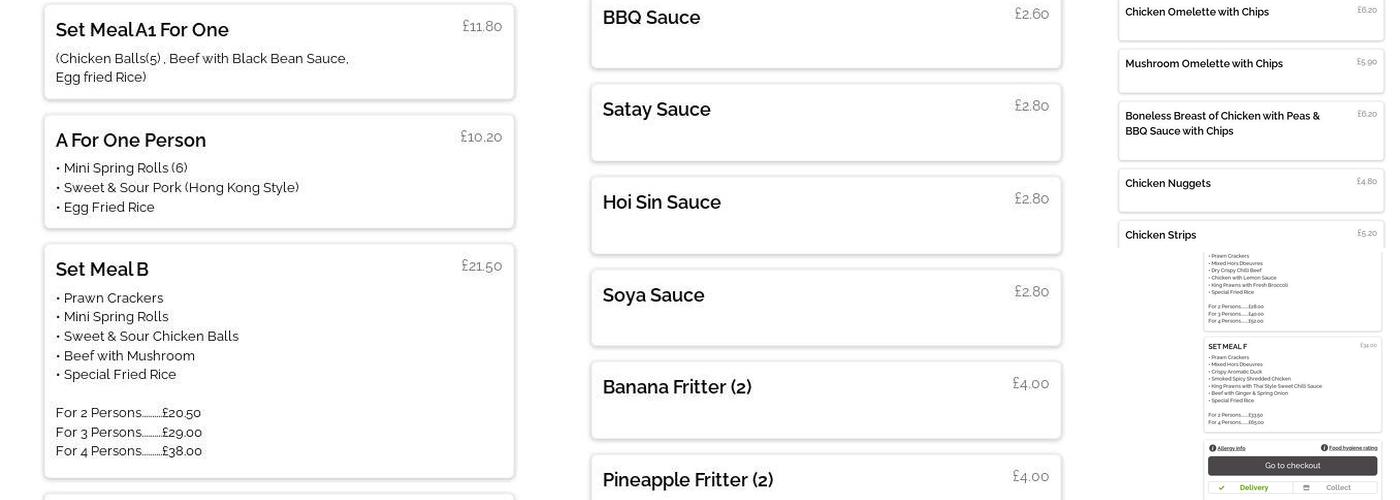This screenshot has width=1400, height=500.
Task: Click Set Meal F card
Action: (1292, 384)
